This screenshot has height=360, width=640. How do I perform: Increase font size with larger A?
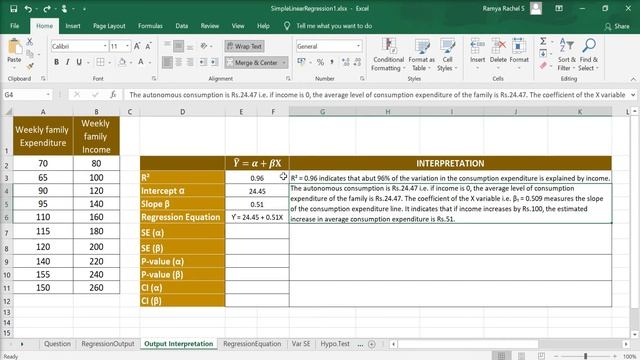tap(137, 46)
